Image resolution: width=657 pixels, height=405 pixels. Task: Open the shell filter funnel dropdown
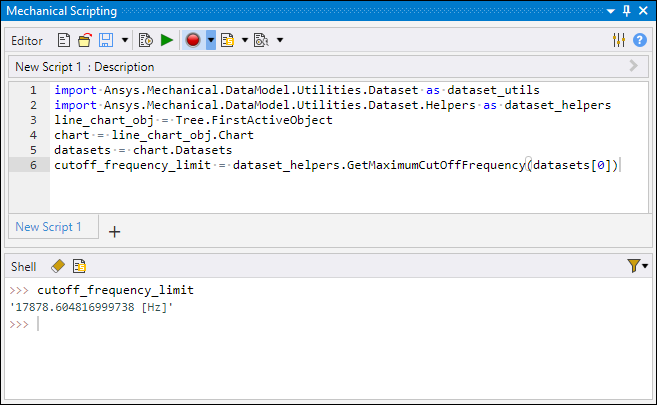pyautogui.click(x=638, y=266)
